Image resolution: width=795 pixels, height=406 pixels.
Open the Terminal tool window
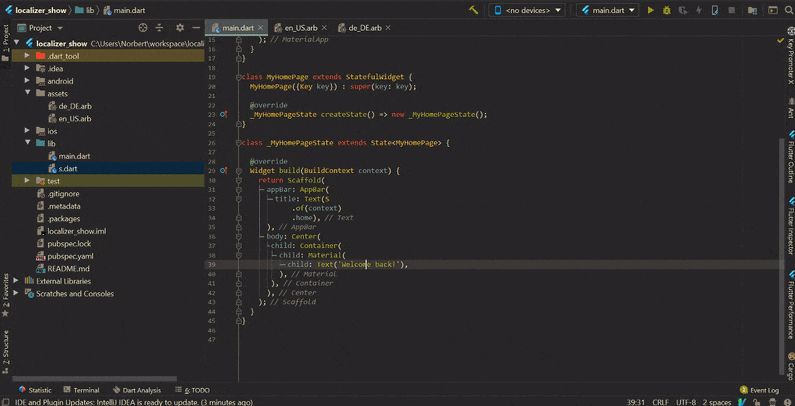click(x=82, y=390)
